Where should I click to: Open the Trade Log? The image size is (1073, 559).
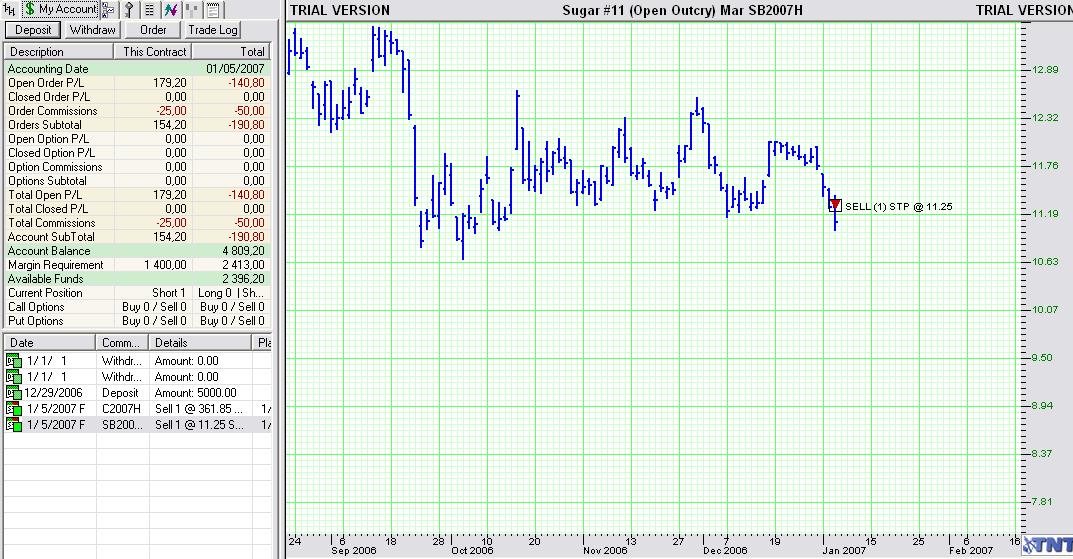pos(213,30)
